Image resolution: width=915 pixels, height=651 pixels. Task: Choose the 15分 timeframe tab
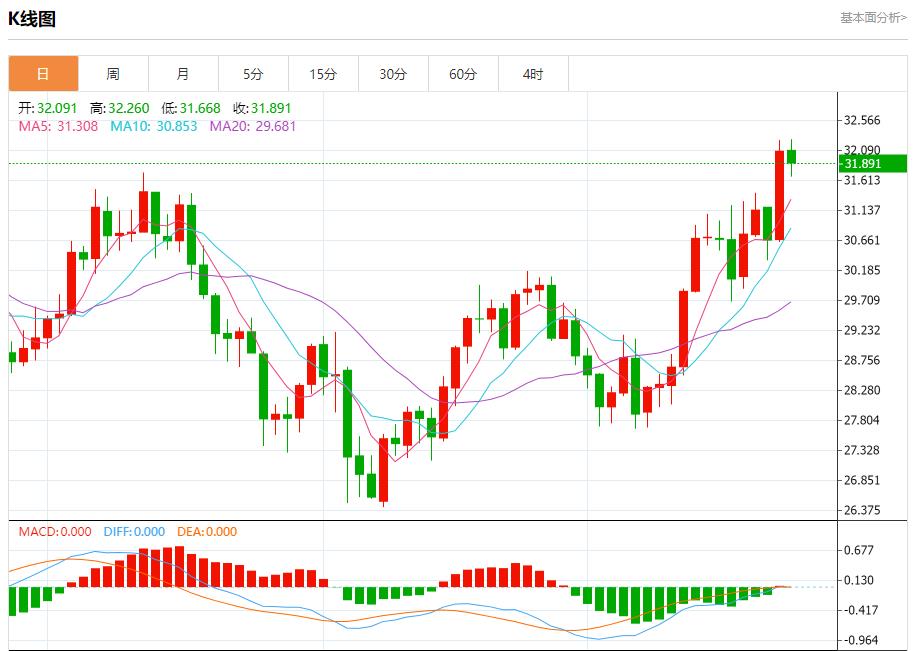323,74
